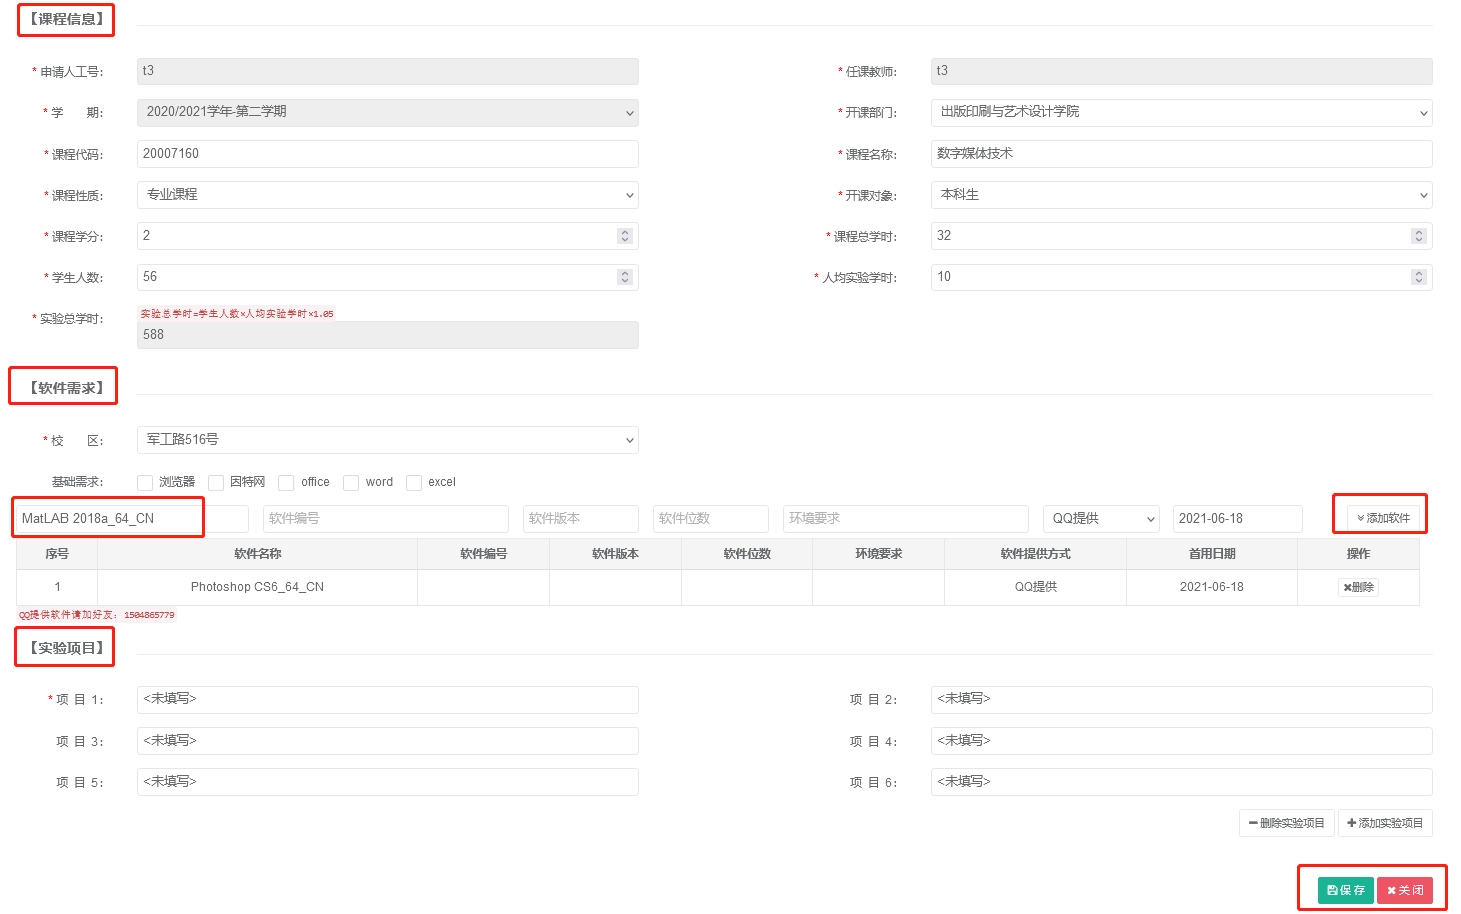The image size is (1461, 914).
Task: Expand the QQ提供 software provision dropdown
Action: (x=1101, y=519)
